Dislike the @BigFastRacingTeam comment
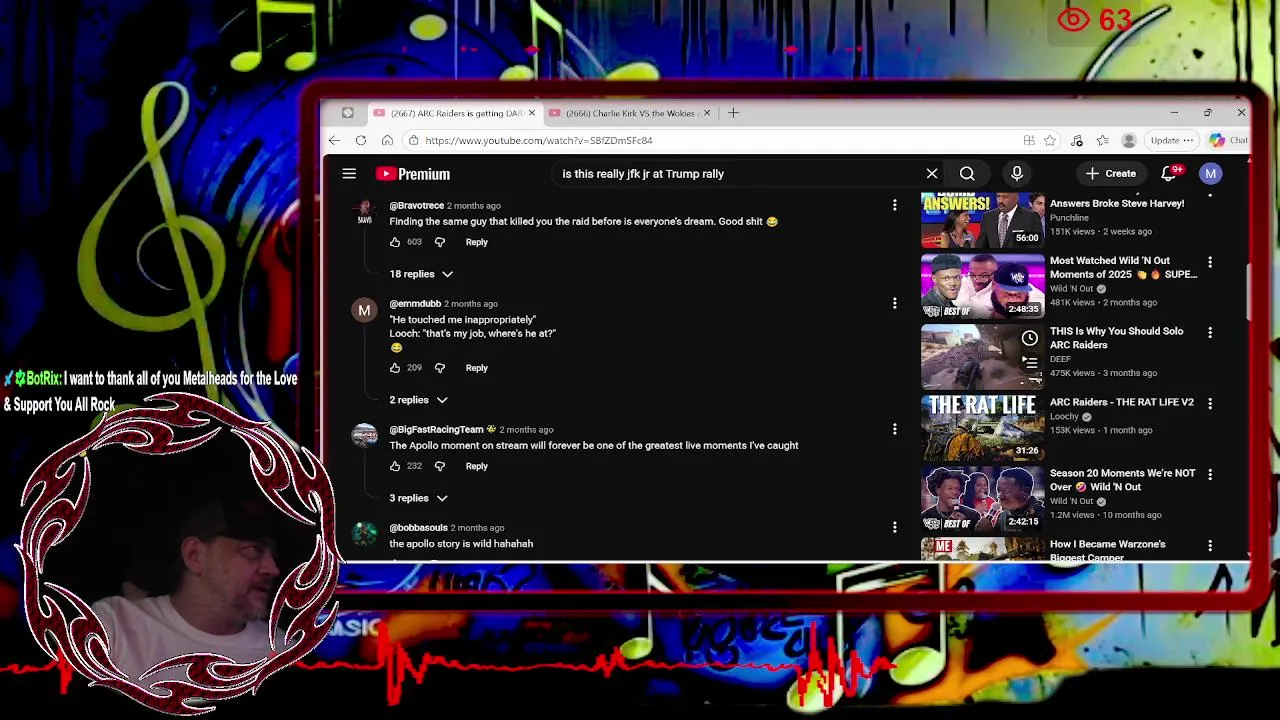Image resolution: width=1280 pixels, height=720 pixels. (440, 466)
